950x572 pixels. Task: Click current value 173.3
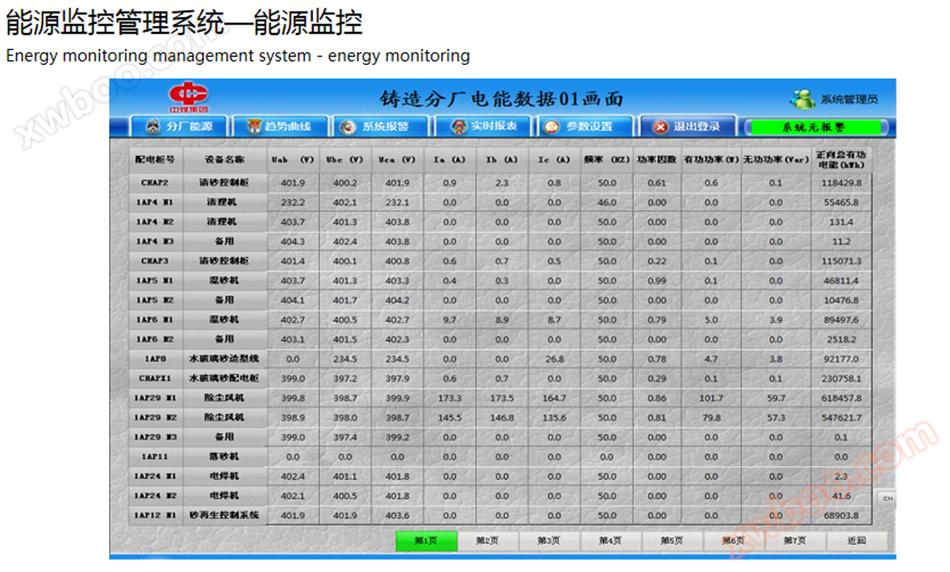point(450,398)
